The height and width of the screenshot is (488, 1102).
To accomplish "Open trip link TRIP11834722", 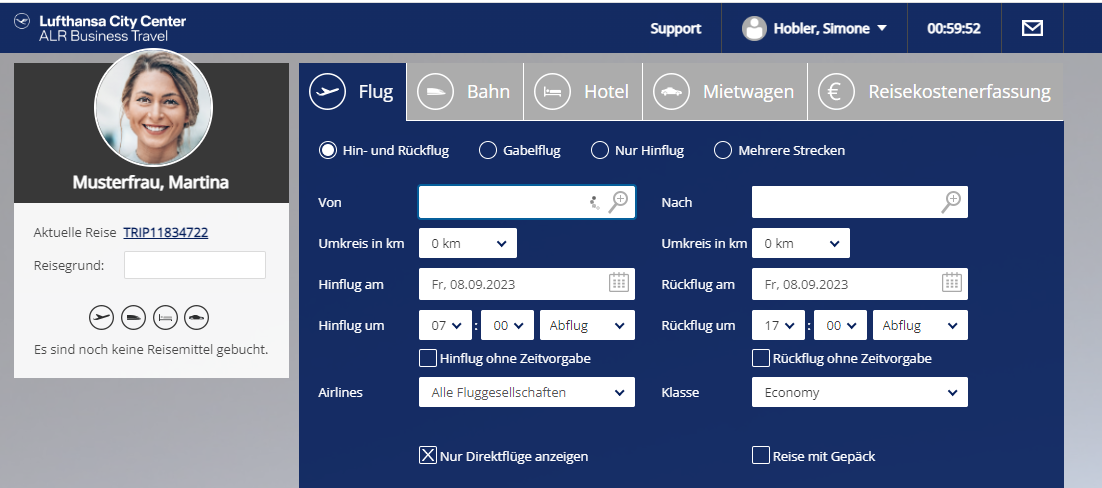I will point(166,232).
